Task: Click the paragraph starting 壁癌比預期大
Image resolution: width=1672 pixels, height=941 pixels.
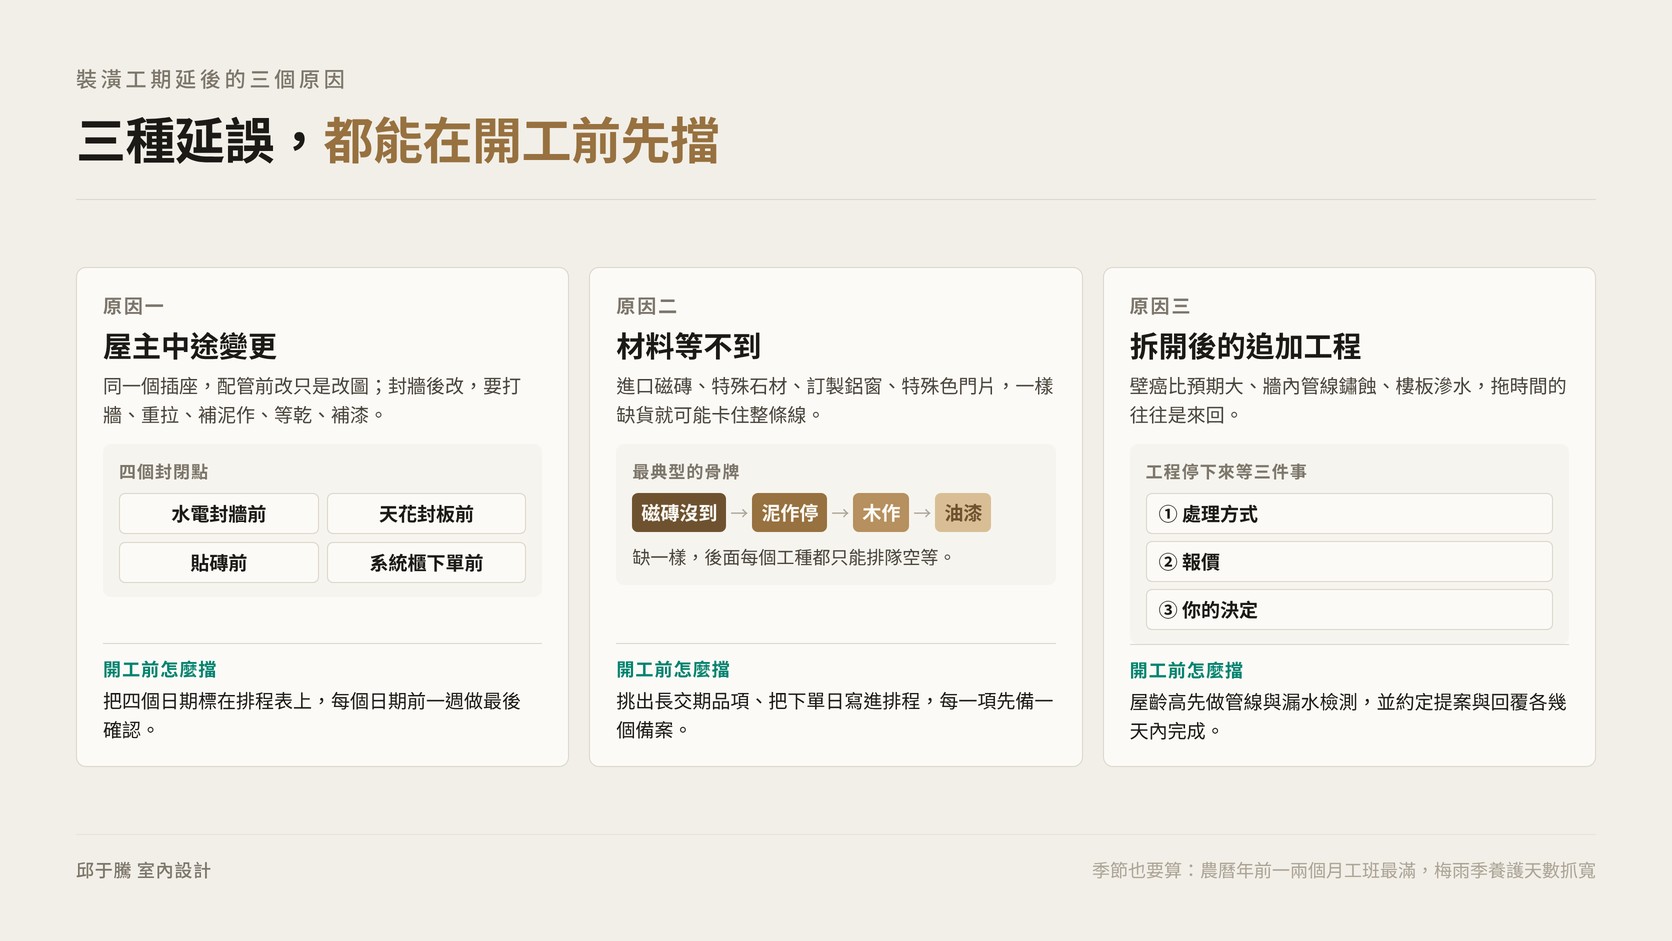Action: pyautogui.click(x=1348, y=400)
